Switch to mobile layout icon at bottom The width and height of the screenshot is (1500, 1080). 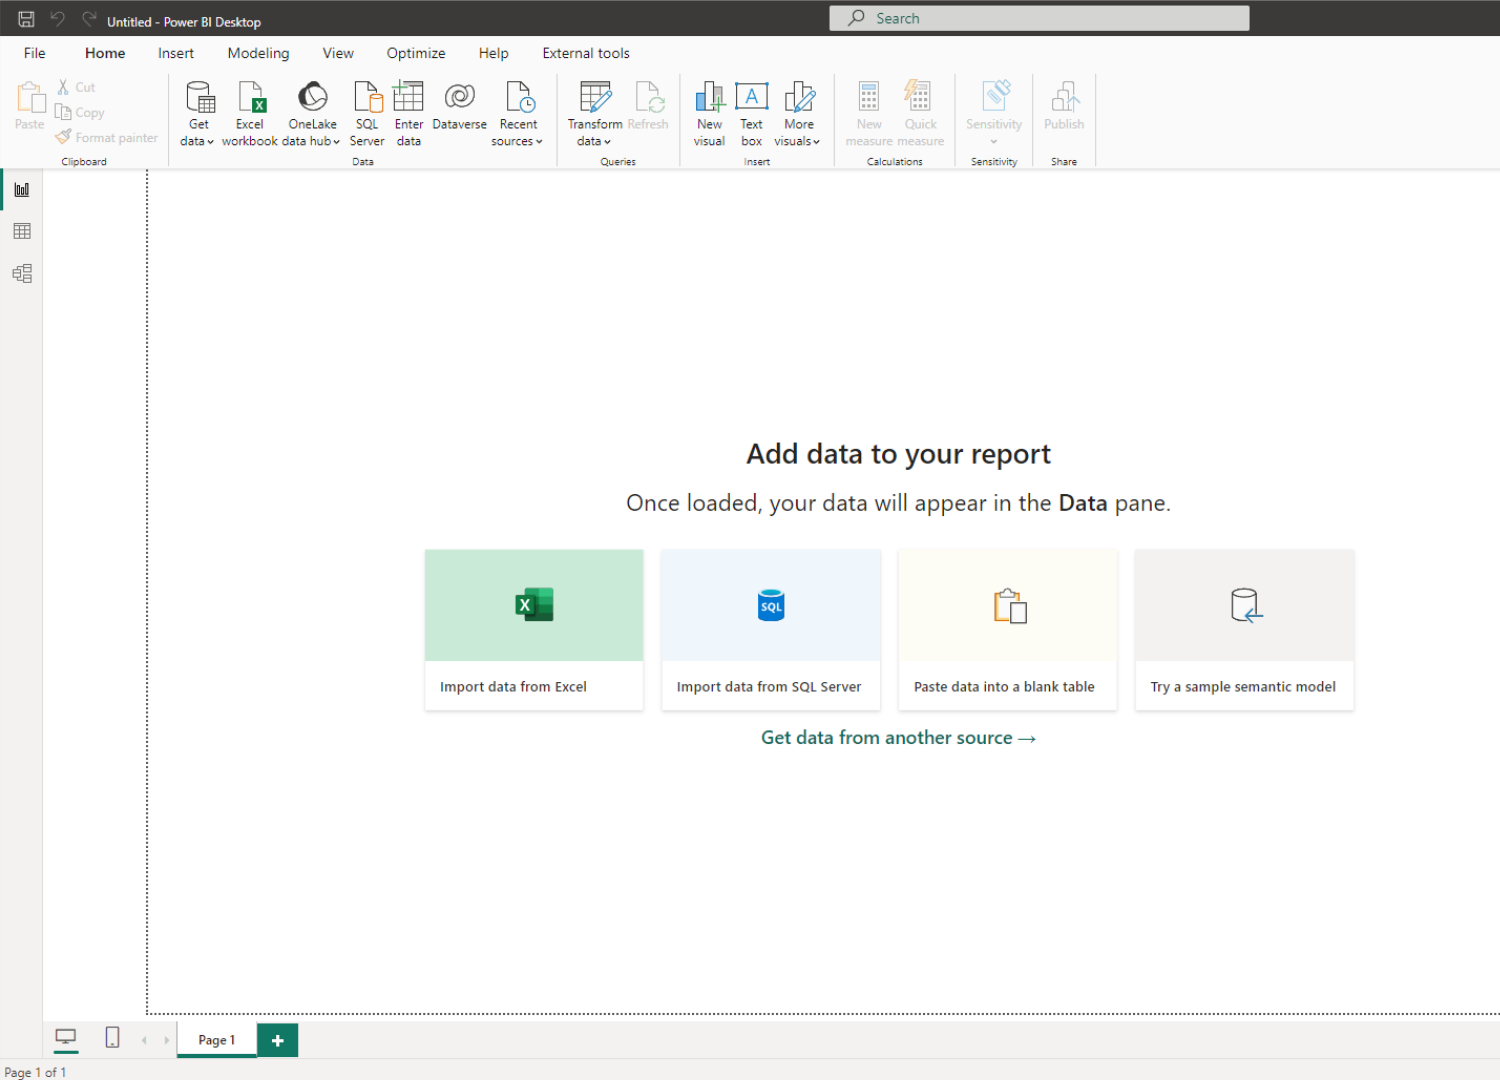point(112,1038)
